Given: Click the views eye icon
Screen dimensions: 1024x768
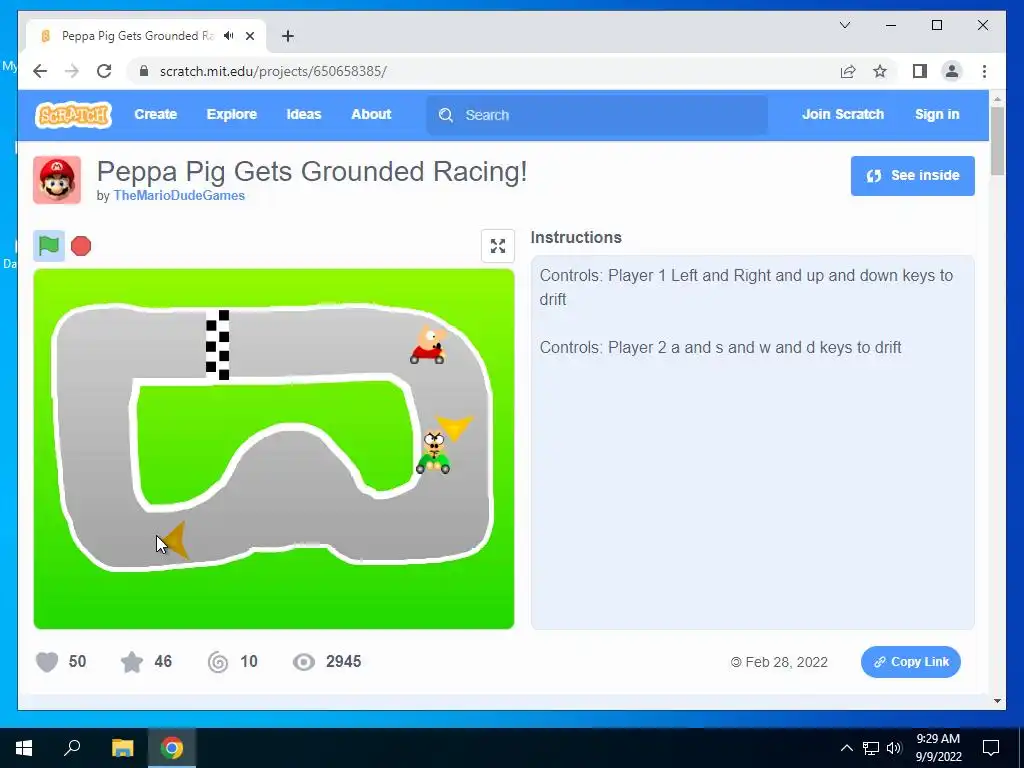Looking at the screenshot, I should tap(304, 662).
